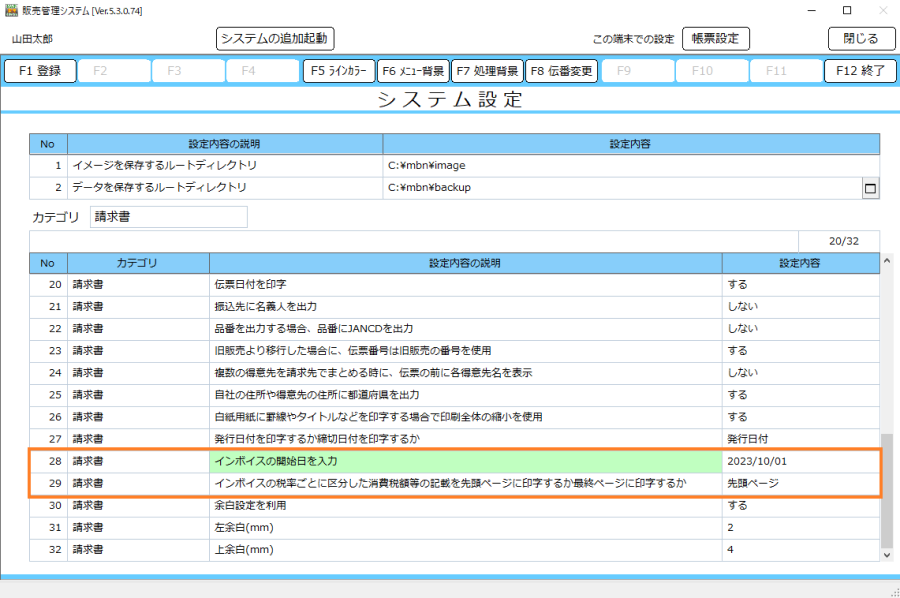900x598 pixels.
Task: Click the する value for 伝票日付を印字
Action: 801,285
